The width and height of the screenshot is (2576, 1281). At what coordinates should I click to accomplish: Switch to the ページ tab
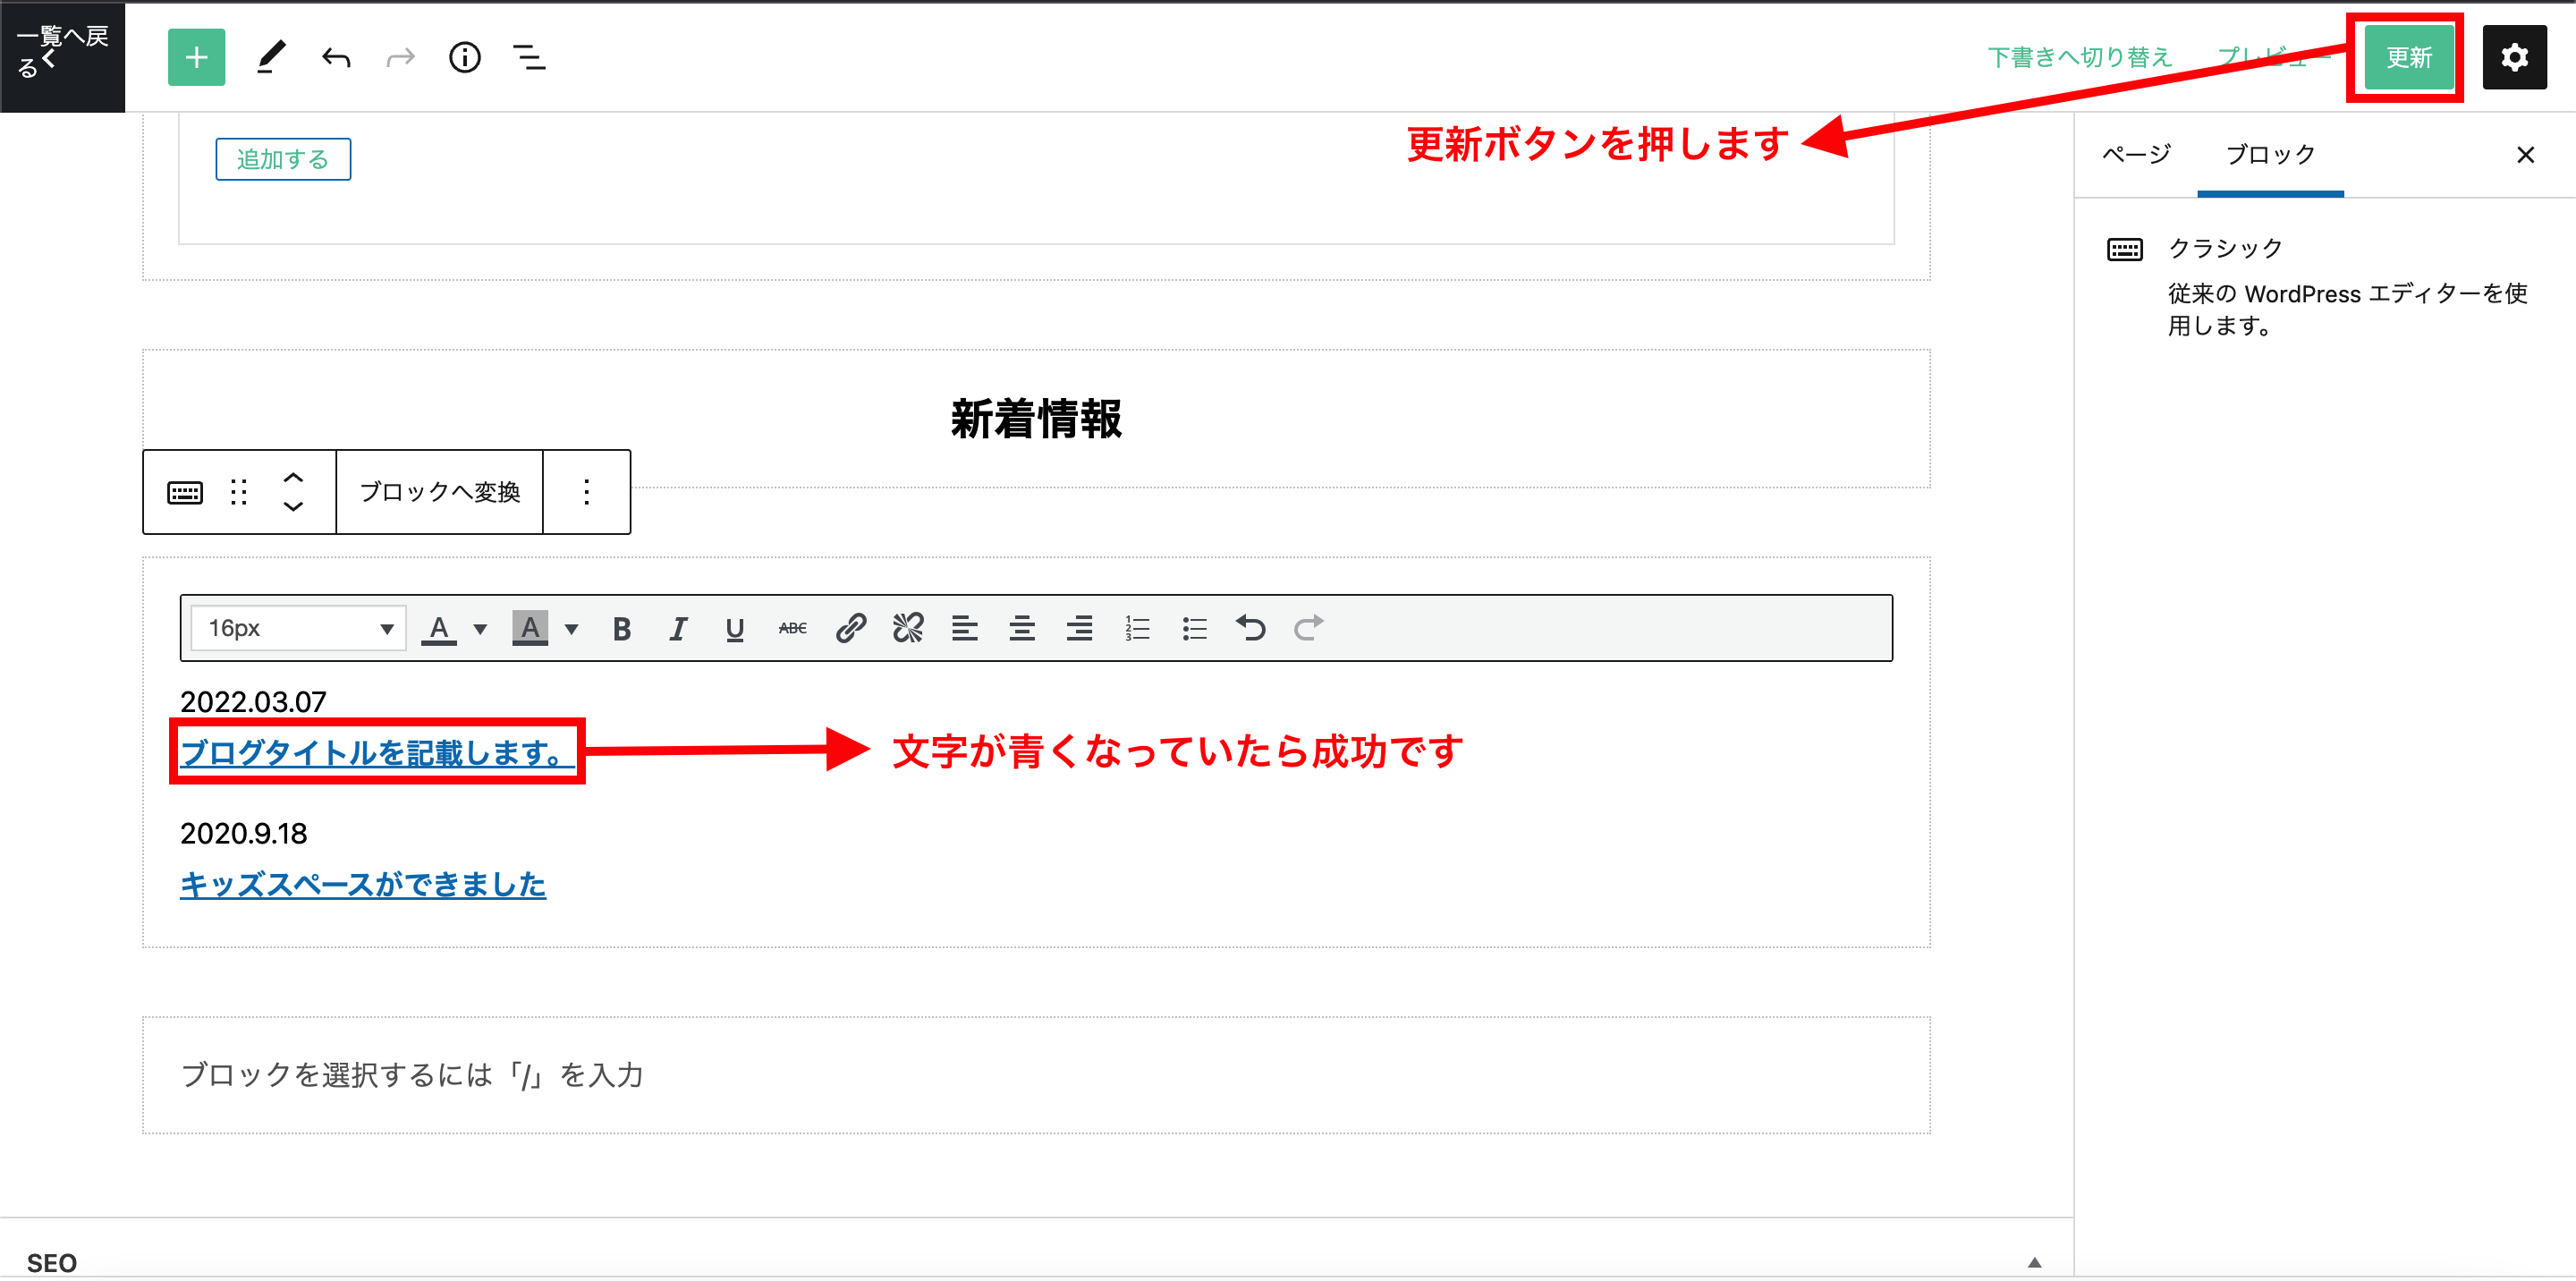pos(2136,154)
